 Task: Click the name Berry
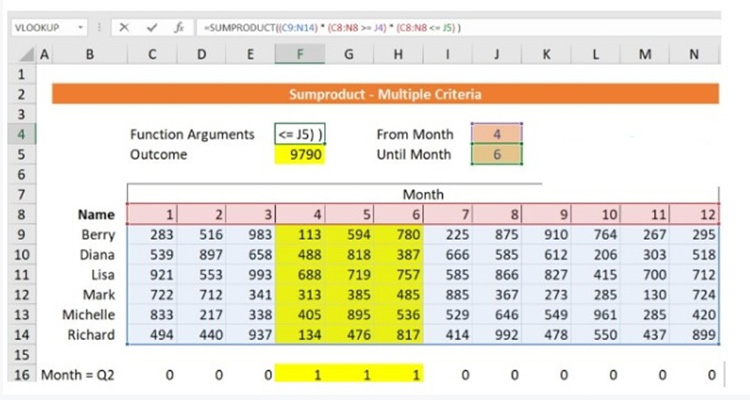99,234
